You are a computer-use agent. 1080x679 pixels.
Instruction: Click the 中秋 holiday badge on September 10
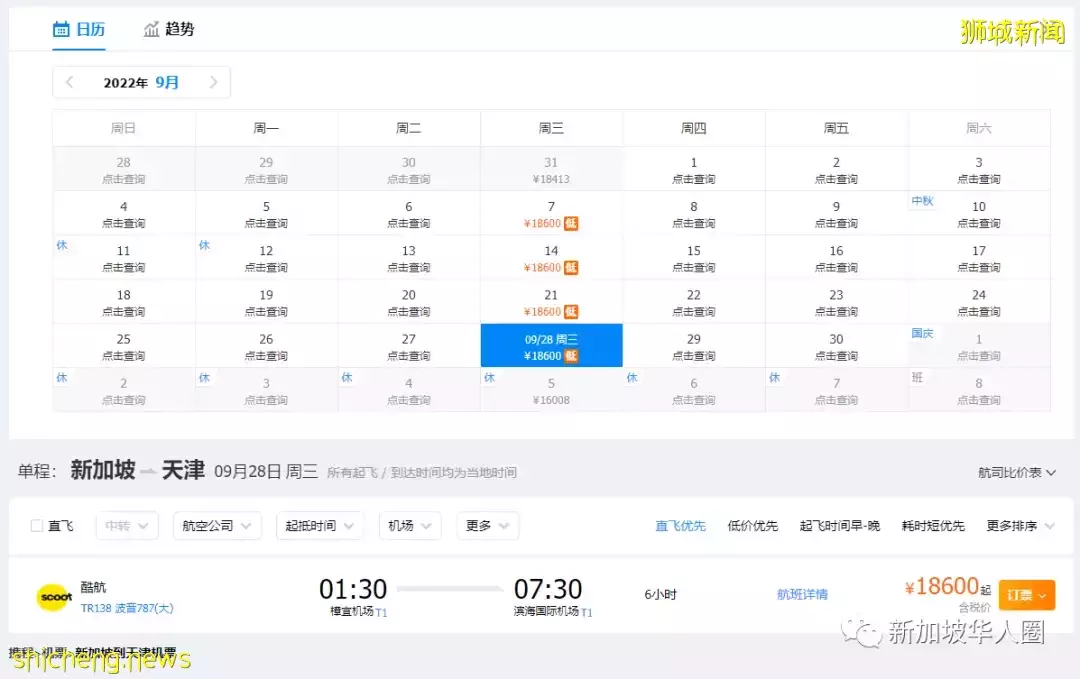pos(922,200)
